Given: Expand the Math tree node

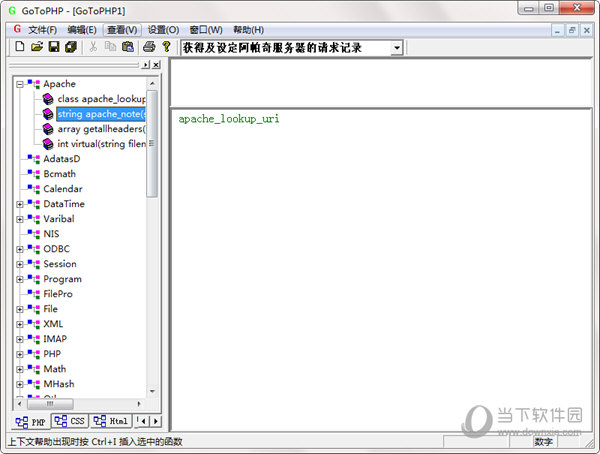Looking at the screenshot, I should [x=20, y=369].
